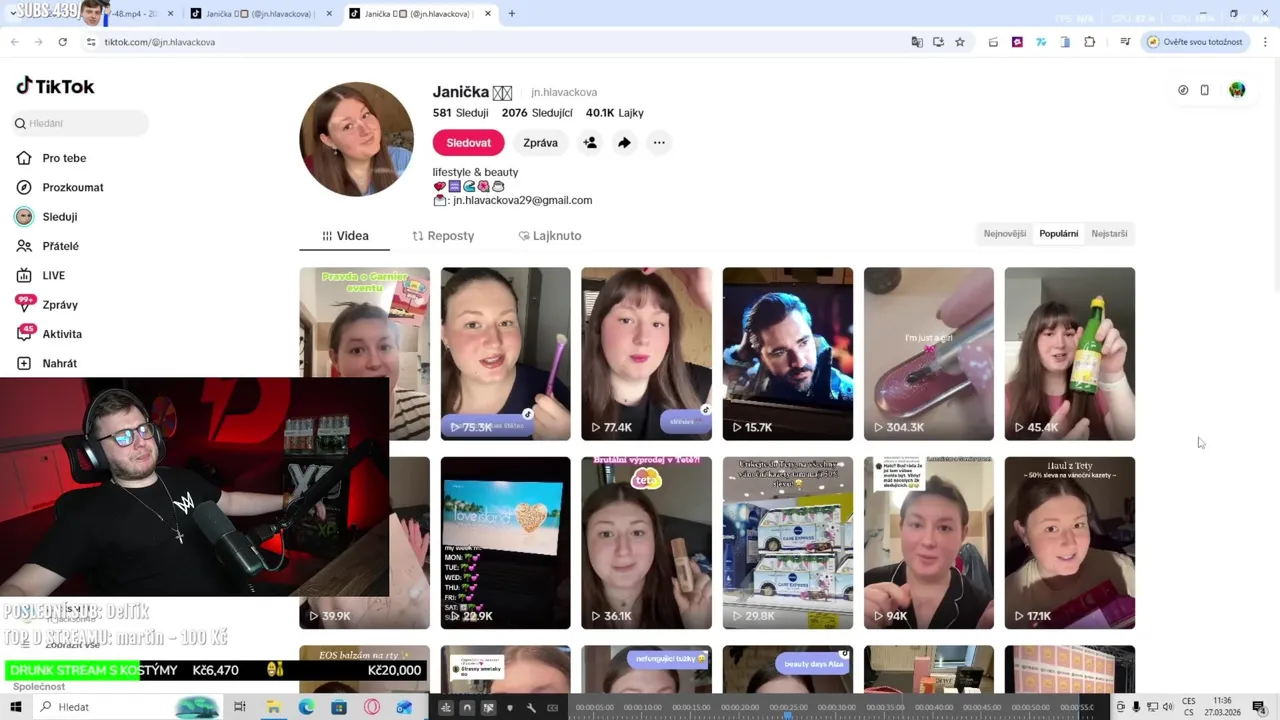Open a new browser tab
This screenshot has width=1280, height=720.
[512, 14]
